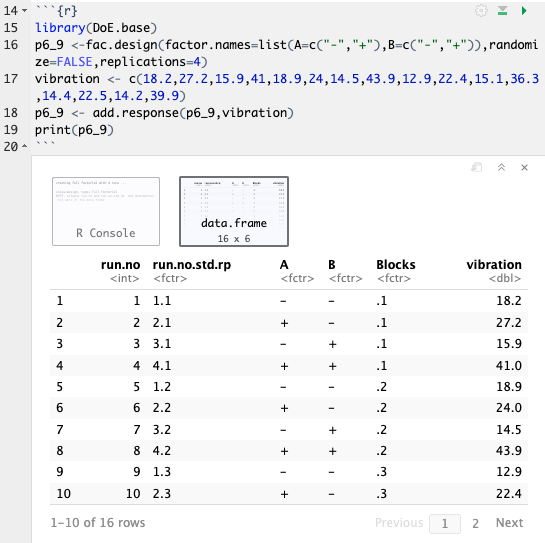This screenshot has height=543, width=545.
Task: Click Blocks cell .1 in row 4
Action: [x=382, y=366]
